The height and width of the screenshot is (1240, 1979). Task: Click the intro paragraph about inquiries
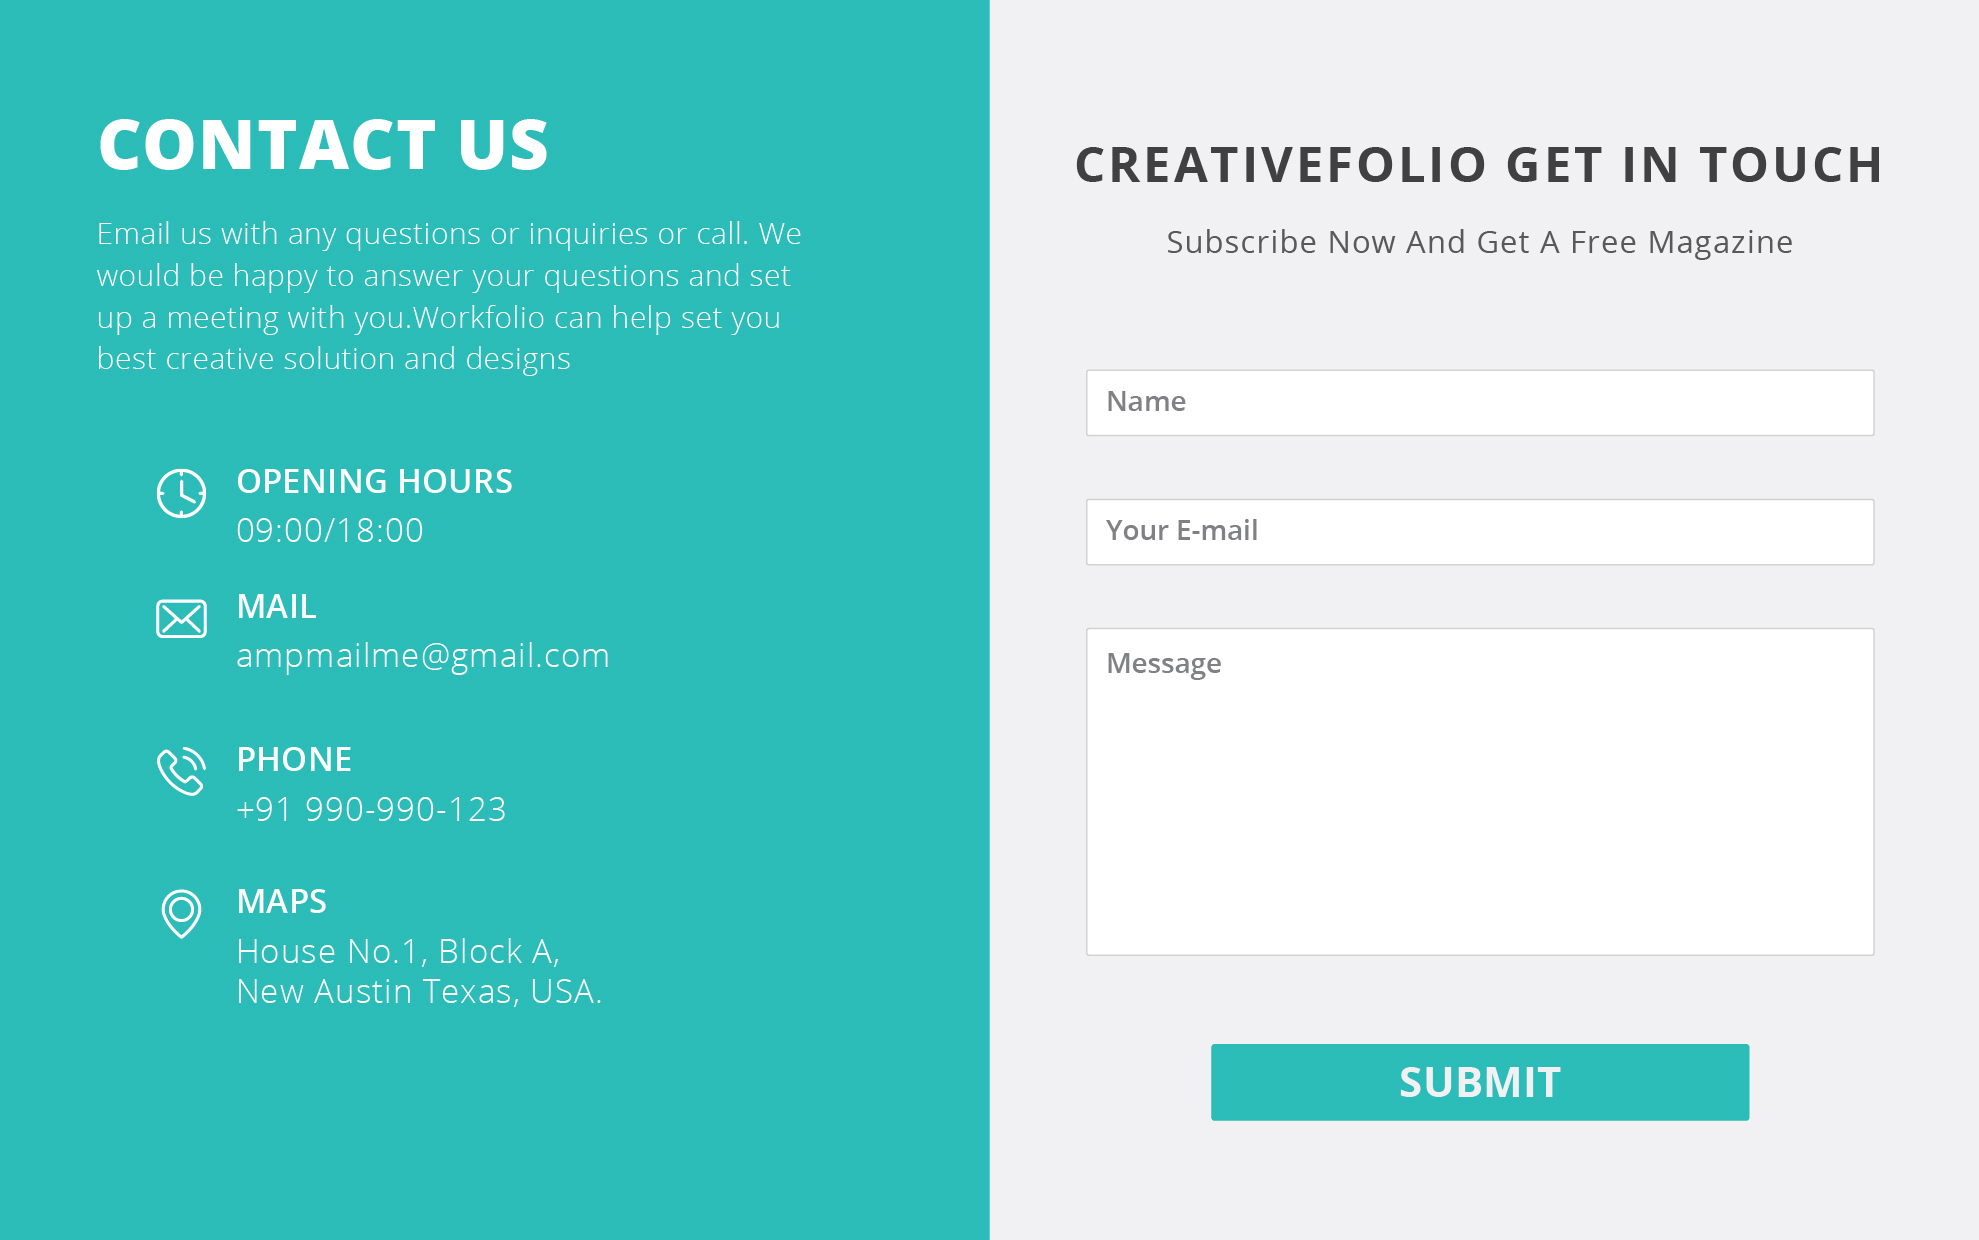449,296
